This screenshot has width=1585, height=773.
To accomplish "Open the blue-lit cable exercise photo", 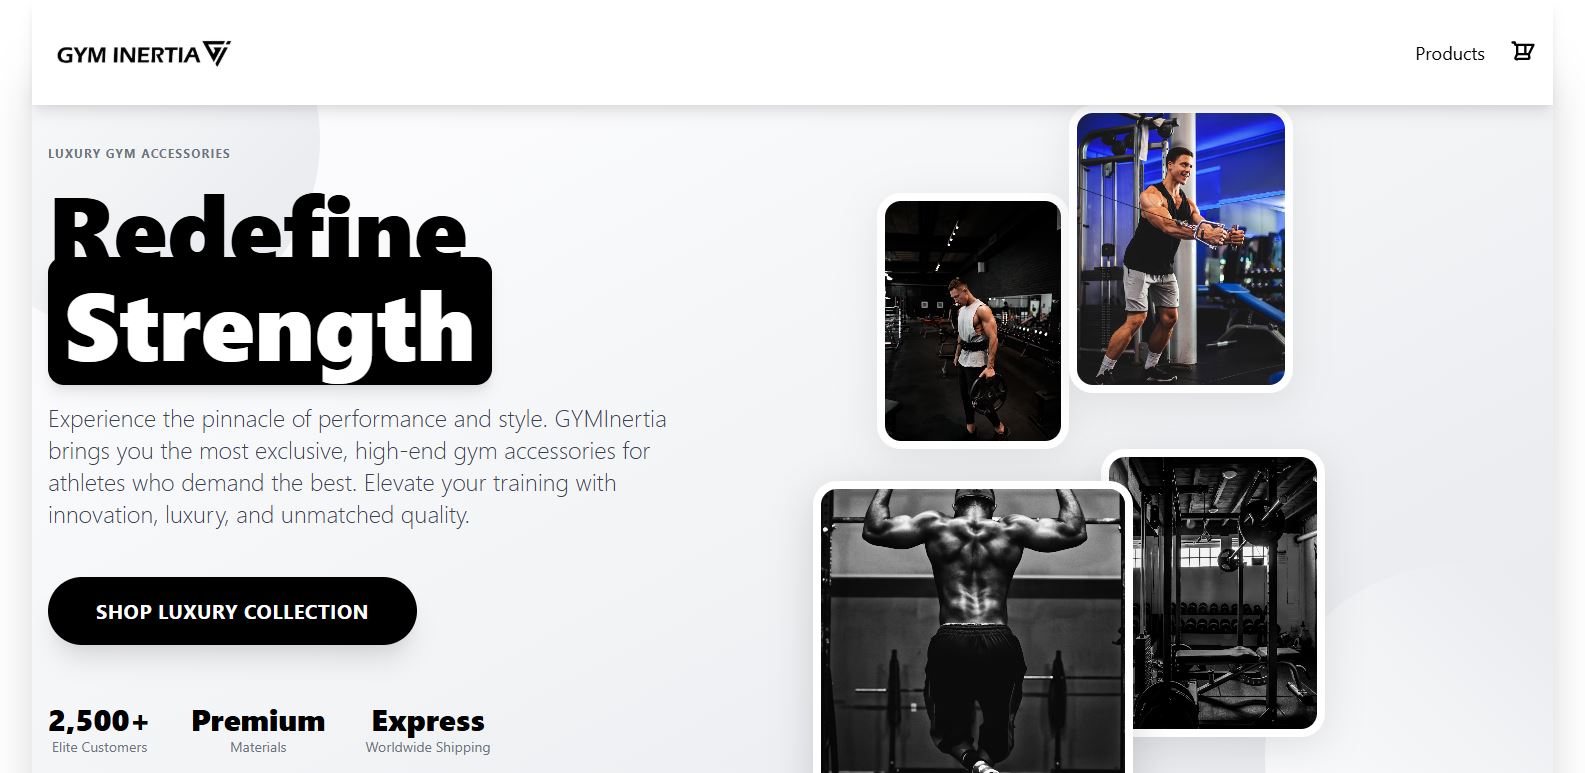I will coord(1181,249).
